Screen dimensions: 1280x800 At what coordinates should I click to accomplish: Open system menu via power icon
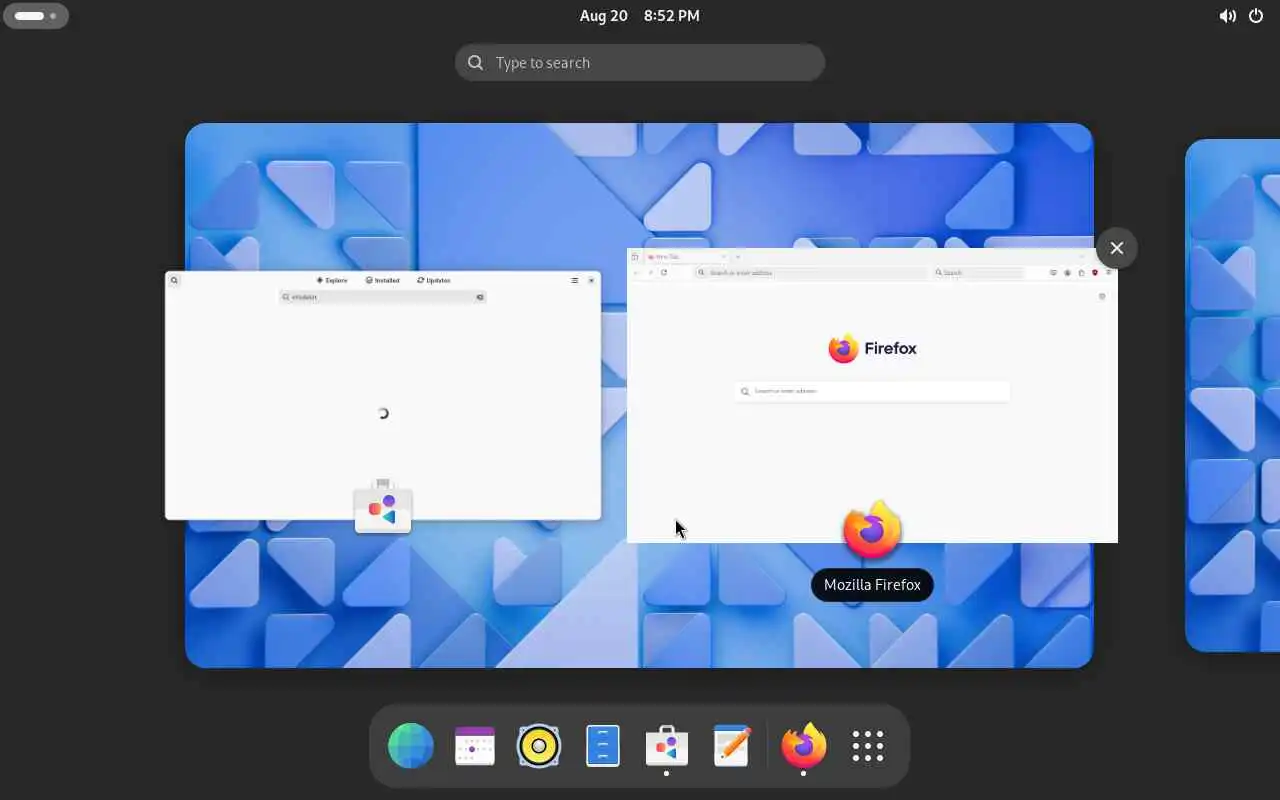[x=1256, y=16]
